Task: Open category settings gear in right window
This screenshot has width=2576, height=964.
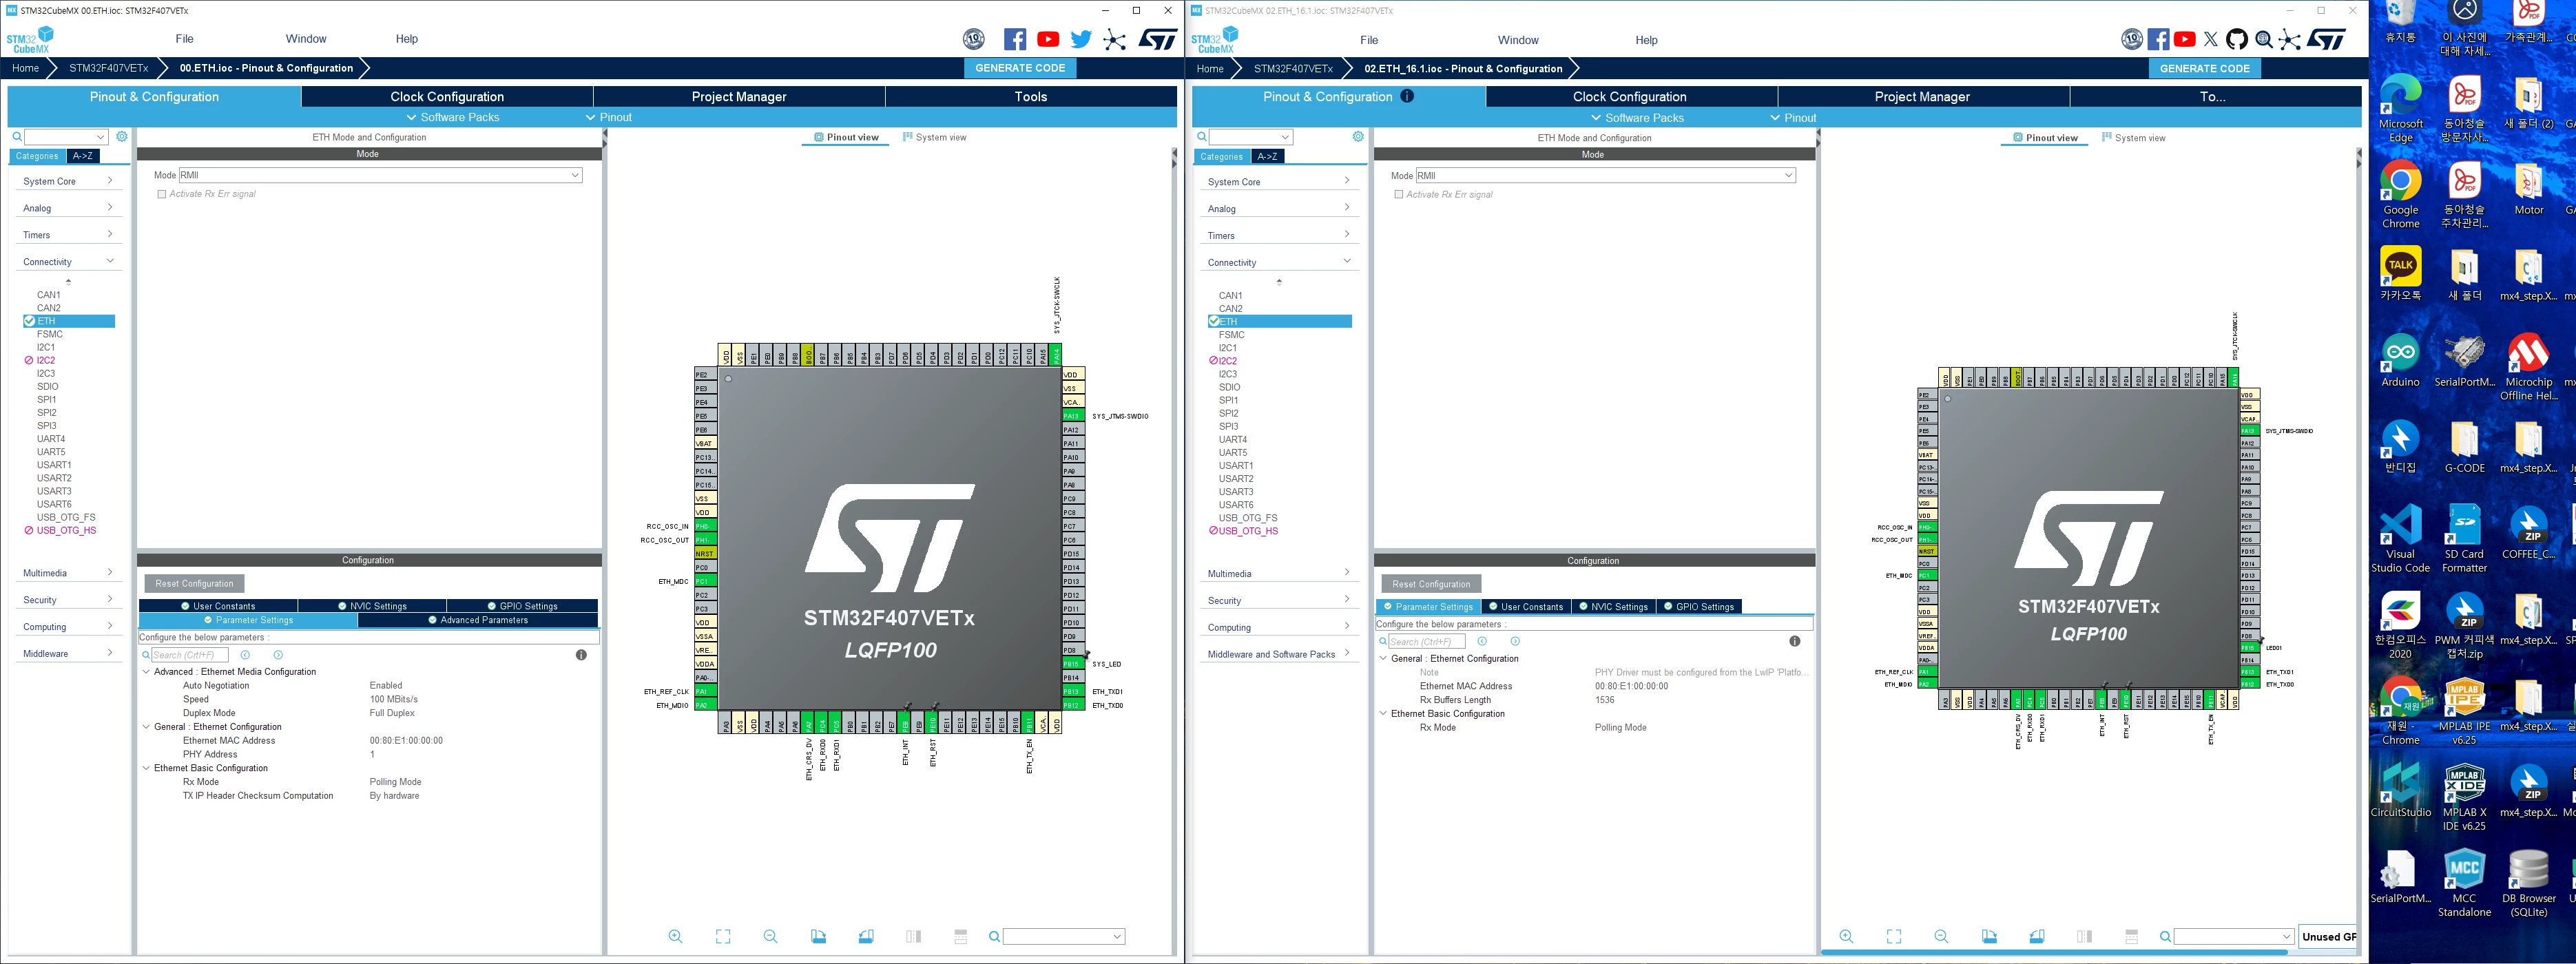Action: click(x=1358, y=136)
